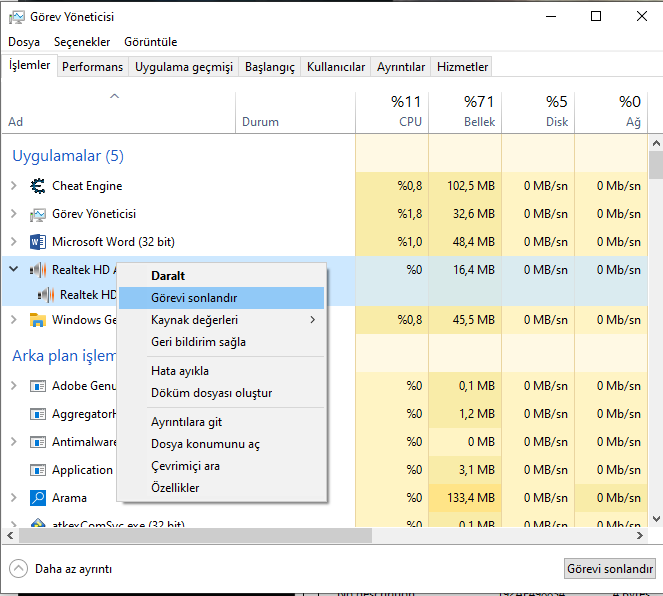Click the Daha az ayrıntı arrow icon

pos(18,569)
